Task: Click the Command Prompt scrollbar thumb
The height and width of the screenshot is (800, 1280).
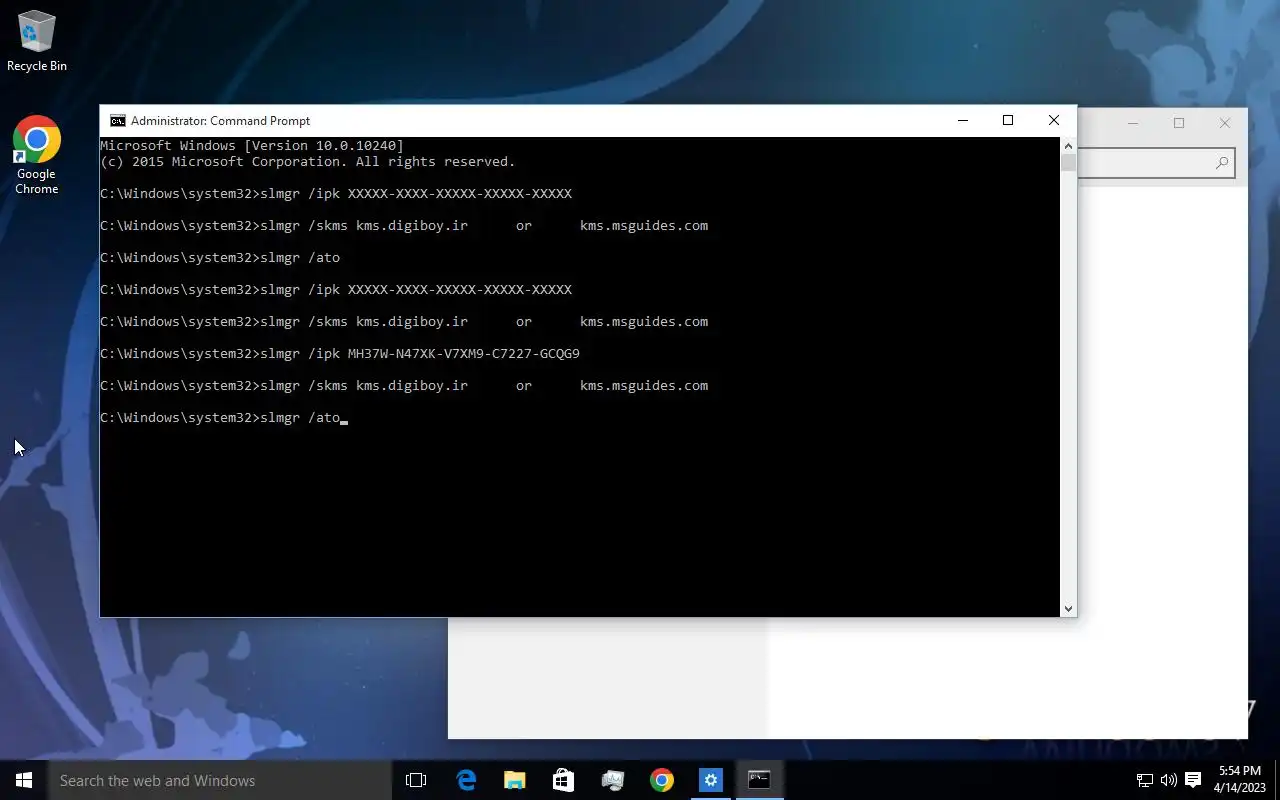Action: tap(1068, 163)
